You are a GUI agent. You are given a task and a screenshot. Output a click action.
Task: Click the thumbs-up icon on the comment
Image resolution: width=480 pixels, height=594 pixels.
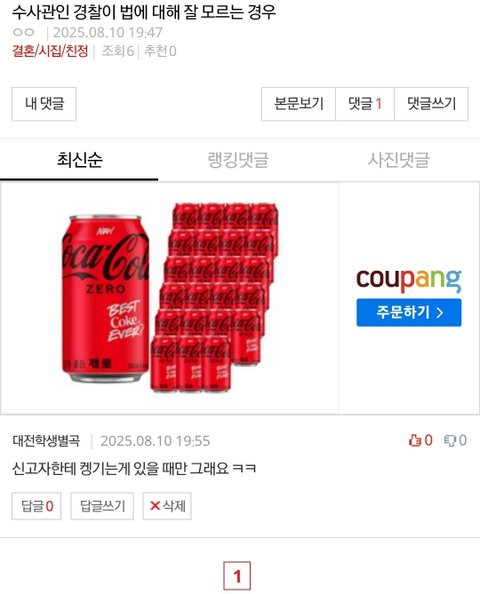[415, 440]
